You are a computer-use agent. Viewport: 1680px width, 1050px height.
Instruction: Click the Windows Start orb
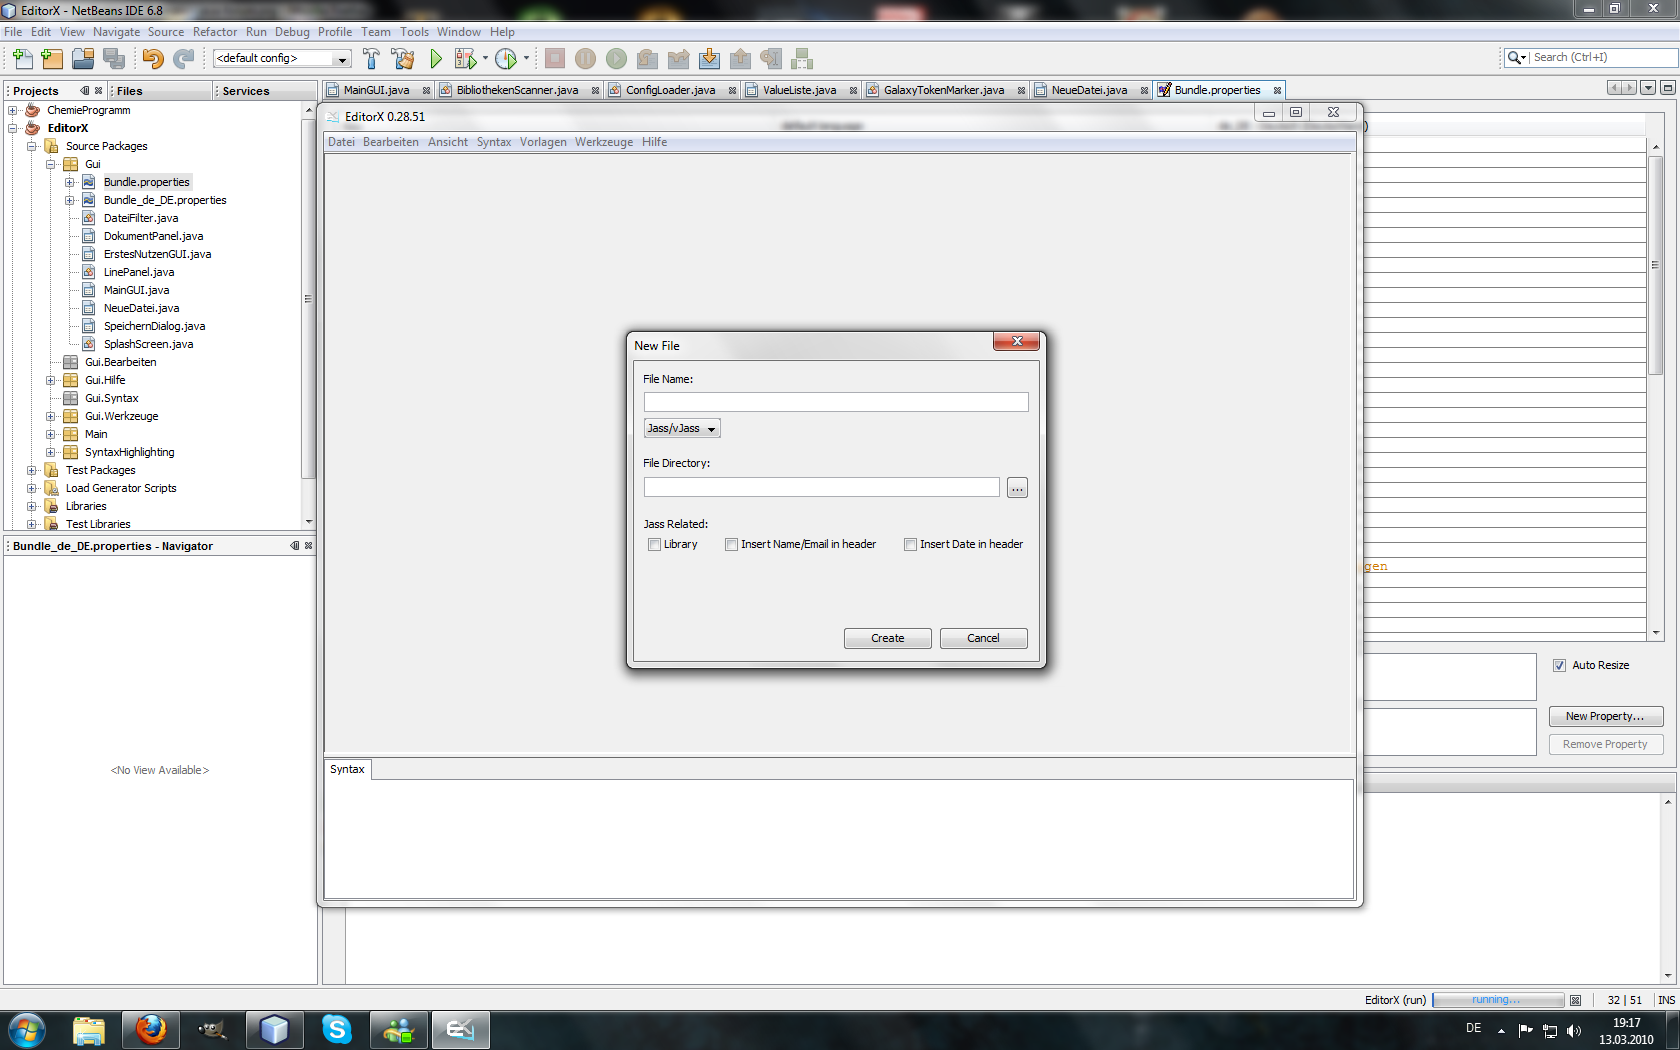(27, 1029)
